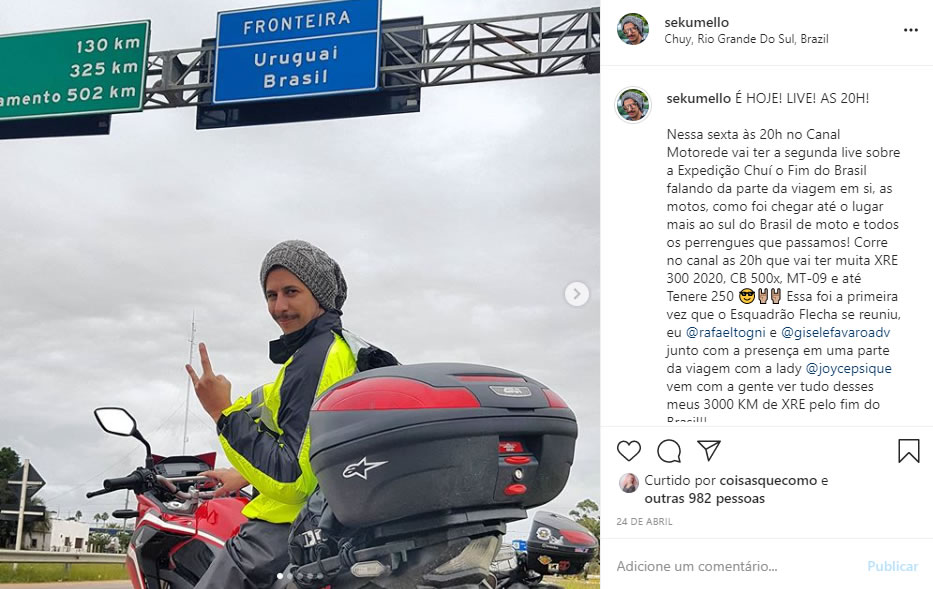This screenshot has width=933, height=589.
Task: Share post via paper plane icon
Action: (709, 450)
